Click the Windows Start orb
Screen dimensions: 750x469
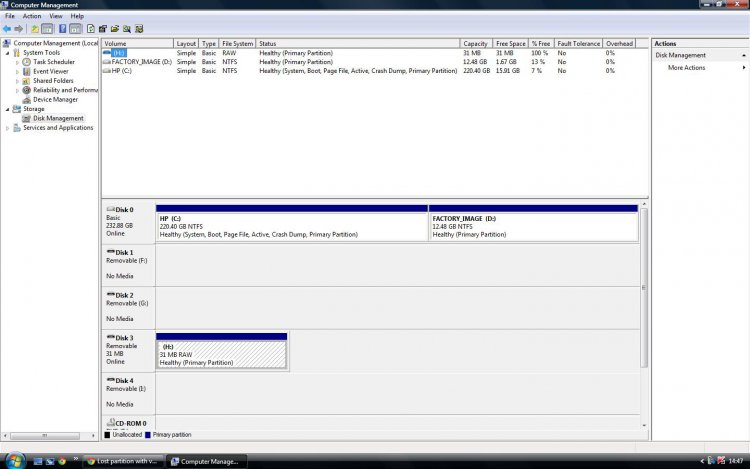[x=13, y=461]
